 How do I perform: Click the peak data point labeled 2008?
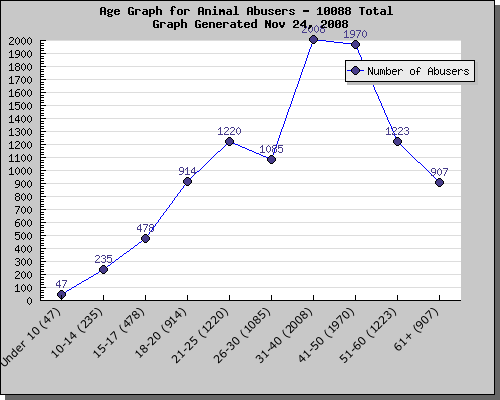click(313, 40)
